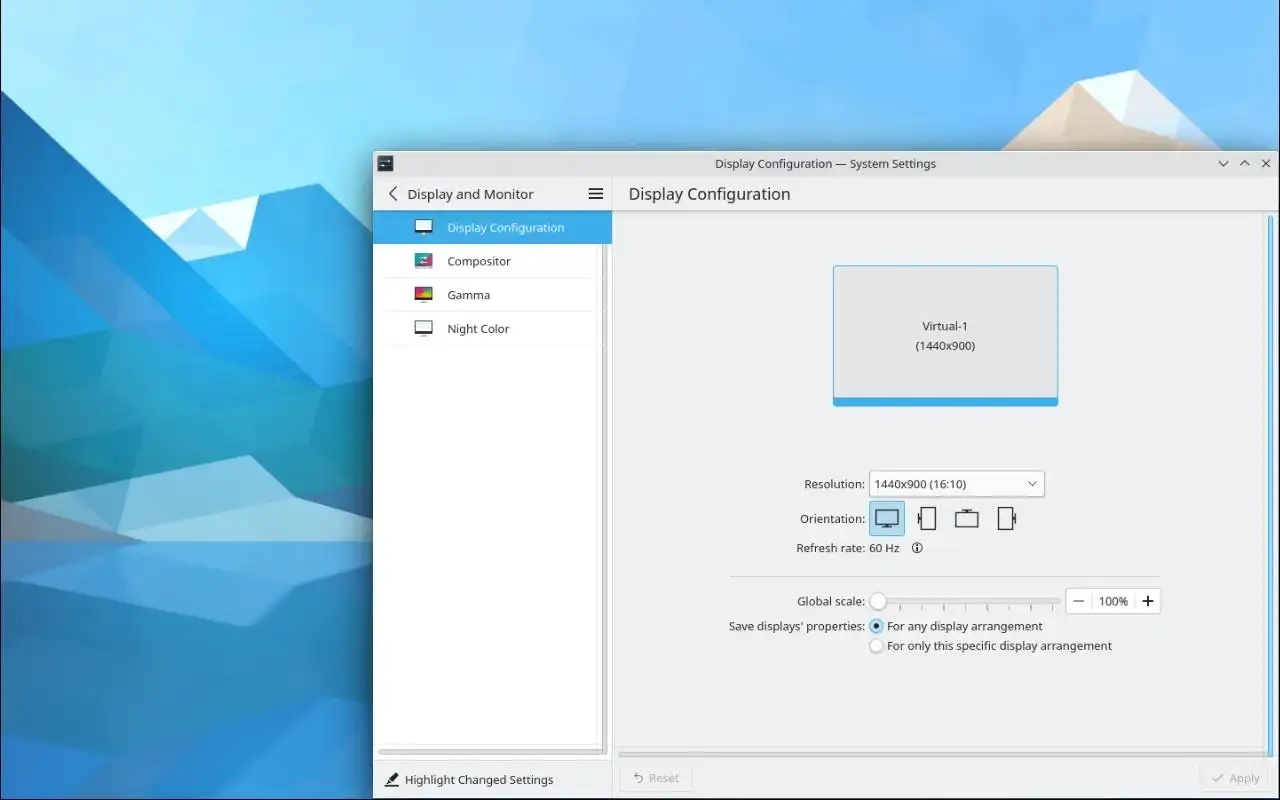Open the Resolution dropdown

pyautogui.click(x=957, y=484)
